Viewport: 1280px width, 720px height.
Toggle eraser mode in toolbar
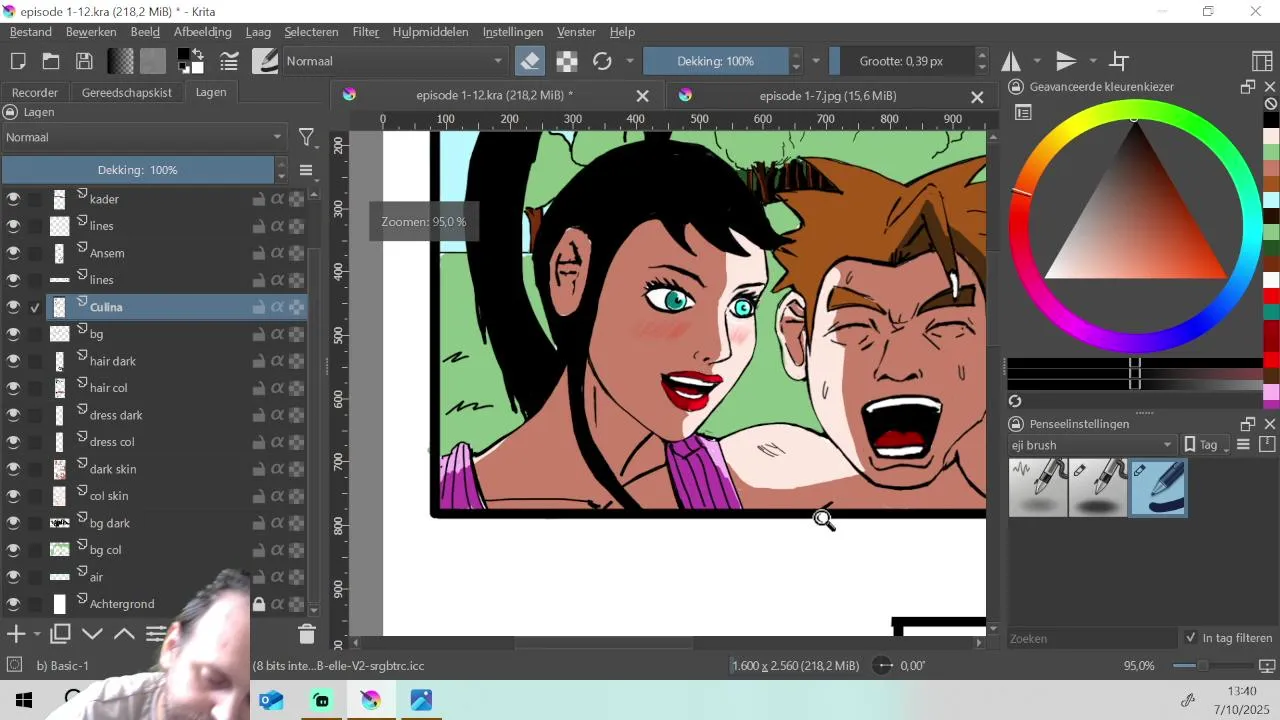tap(530, 61)
